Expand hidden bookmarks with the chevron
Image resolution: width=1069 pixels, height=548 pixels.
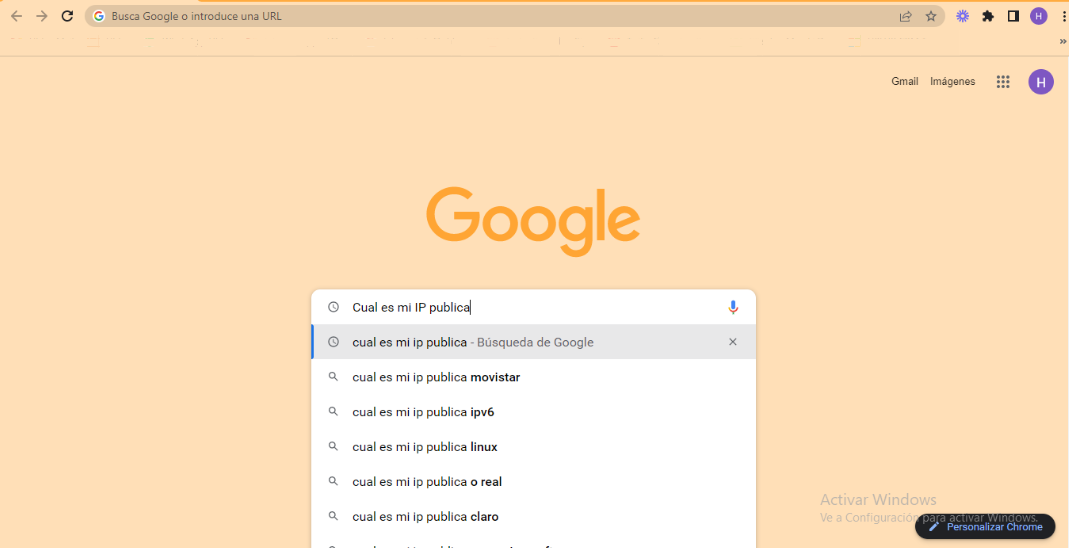[x=1063, y=41]
